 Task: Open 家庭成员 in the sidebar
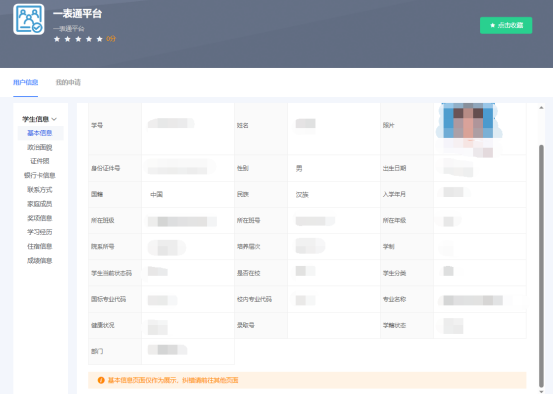point(40,204)
